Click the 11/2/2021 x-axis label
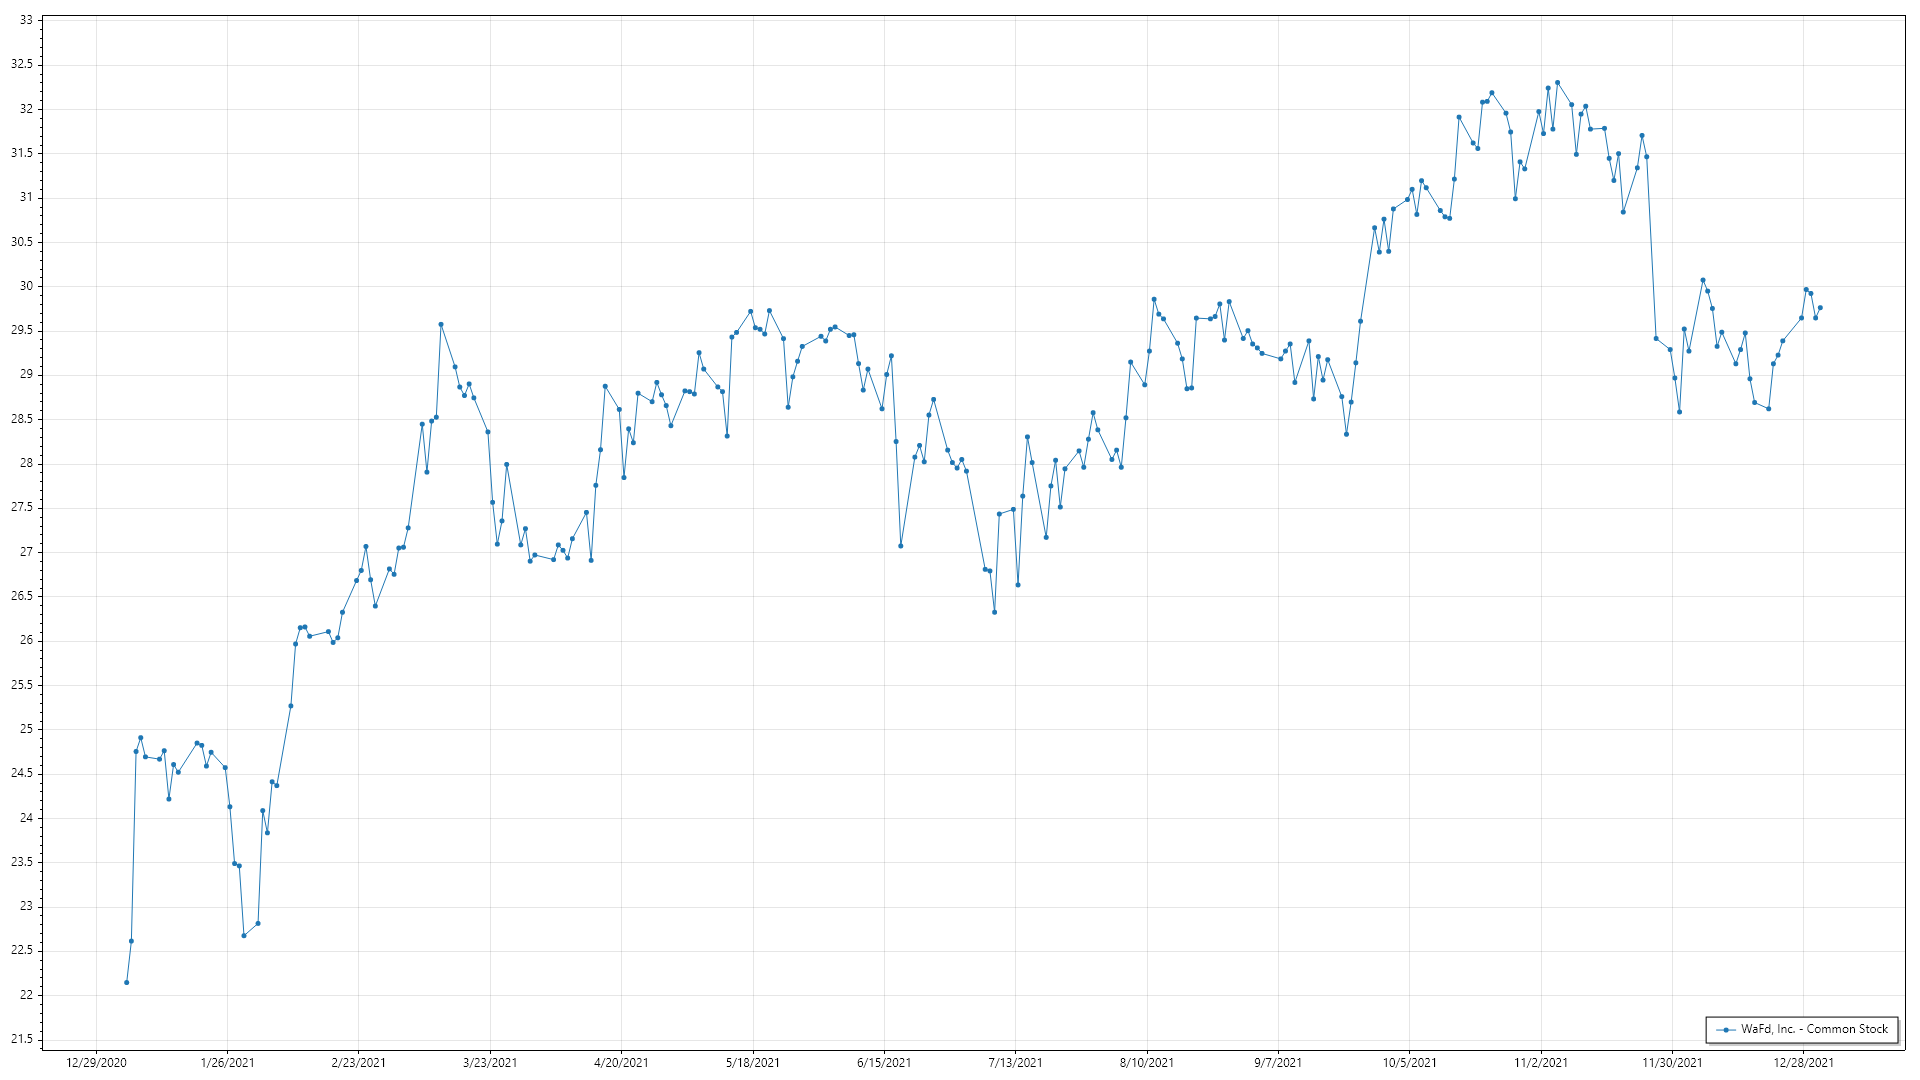The image size is (1920, 1080). [x=1541, y=1062]
